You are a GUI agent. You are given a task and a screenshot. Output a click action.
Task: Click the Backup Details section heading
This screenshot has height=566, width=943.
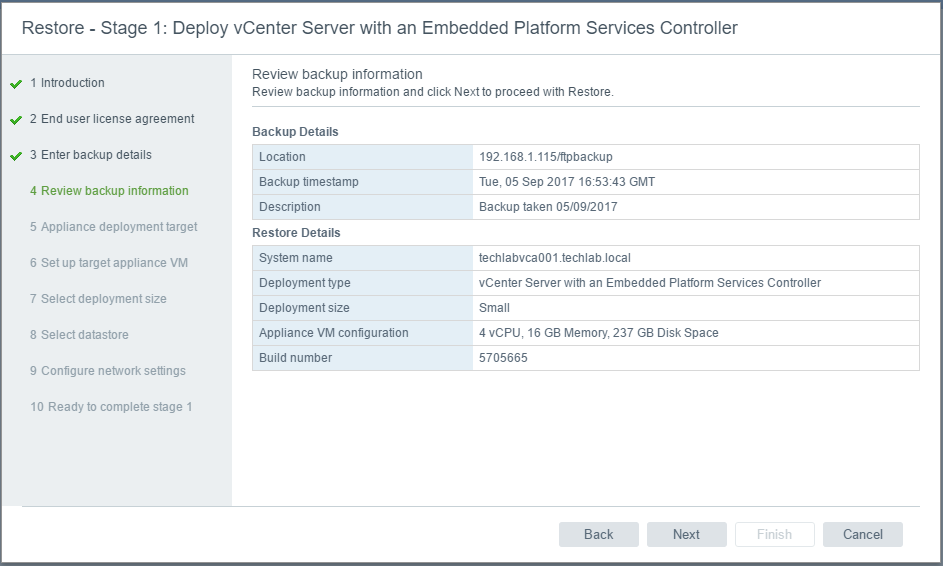tap(295, 132)
